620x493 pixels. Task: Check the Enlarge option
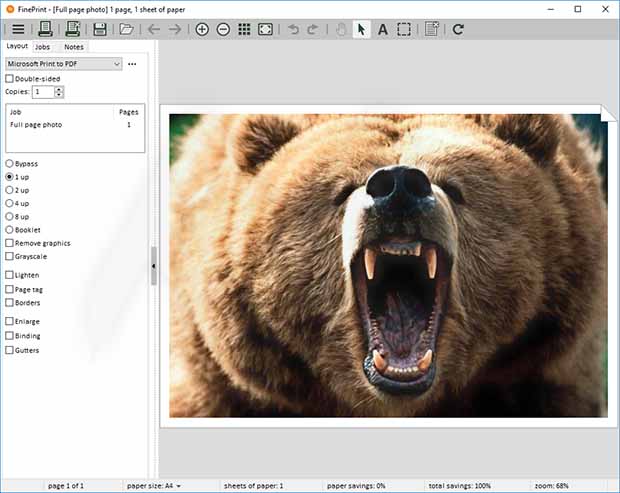click(x=9, y=321)
